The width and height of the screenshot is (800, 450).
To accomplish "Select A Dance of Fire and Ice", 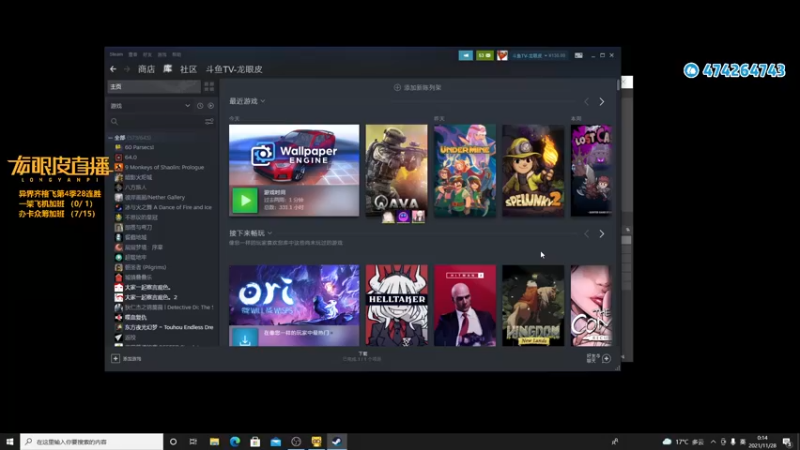I will click(168, 207).
